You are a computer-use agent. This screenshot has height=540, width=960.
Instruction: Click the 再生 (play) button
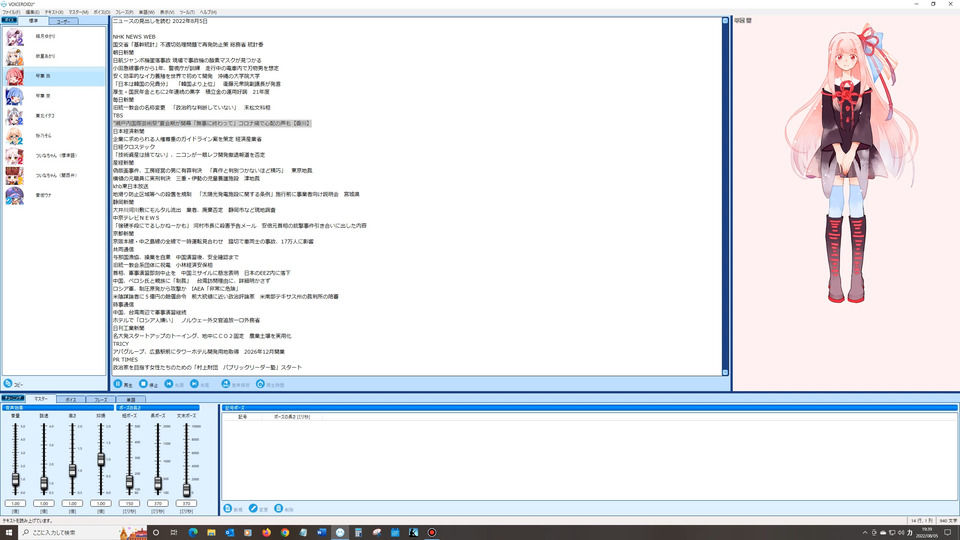tap(123, 384)
